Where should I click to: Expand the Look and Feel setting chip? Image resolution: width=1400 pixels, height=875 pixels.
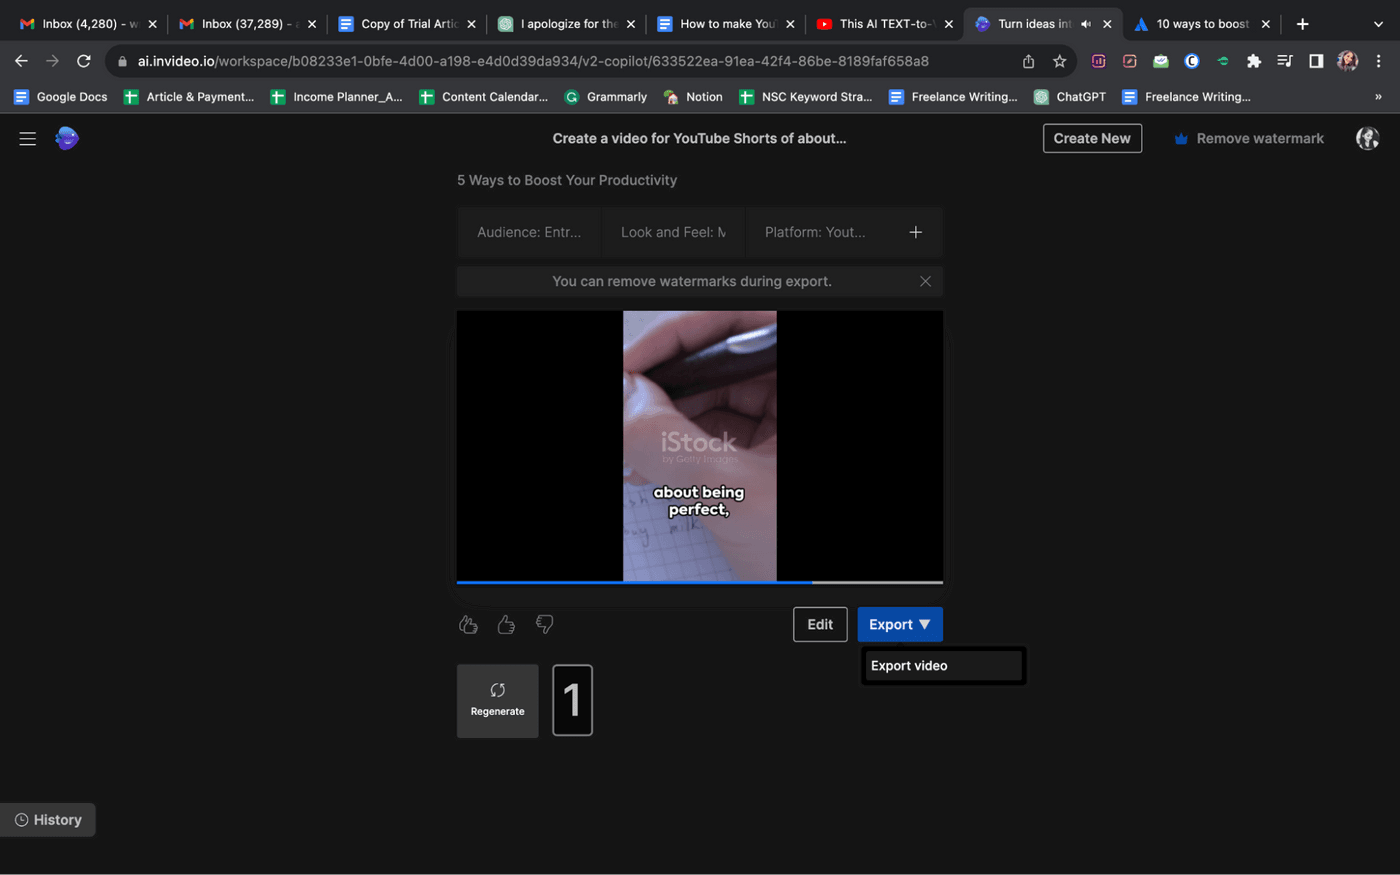pos(673,232)
